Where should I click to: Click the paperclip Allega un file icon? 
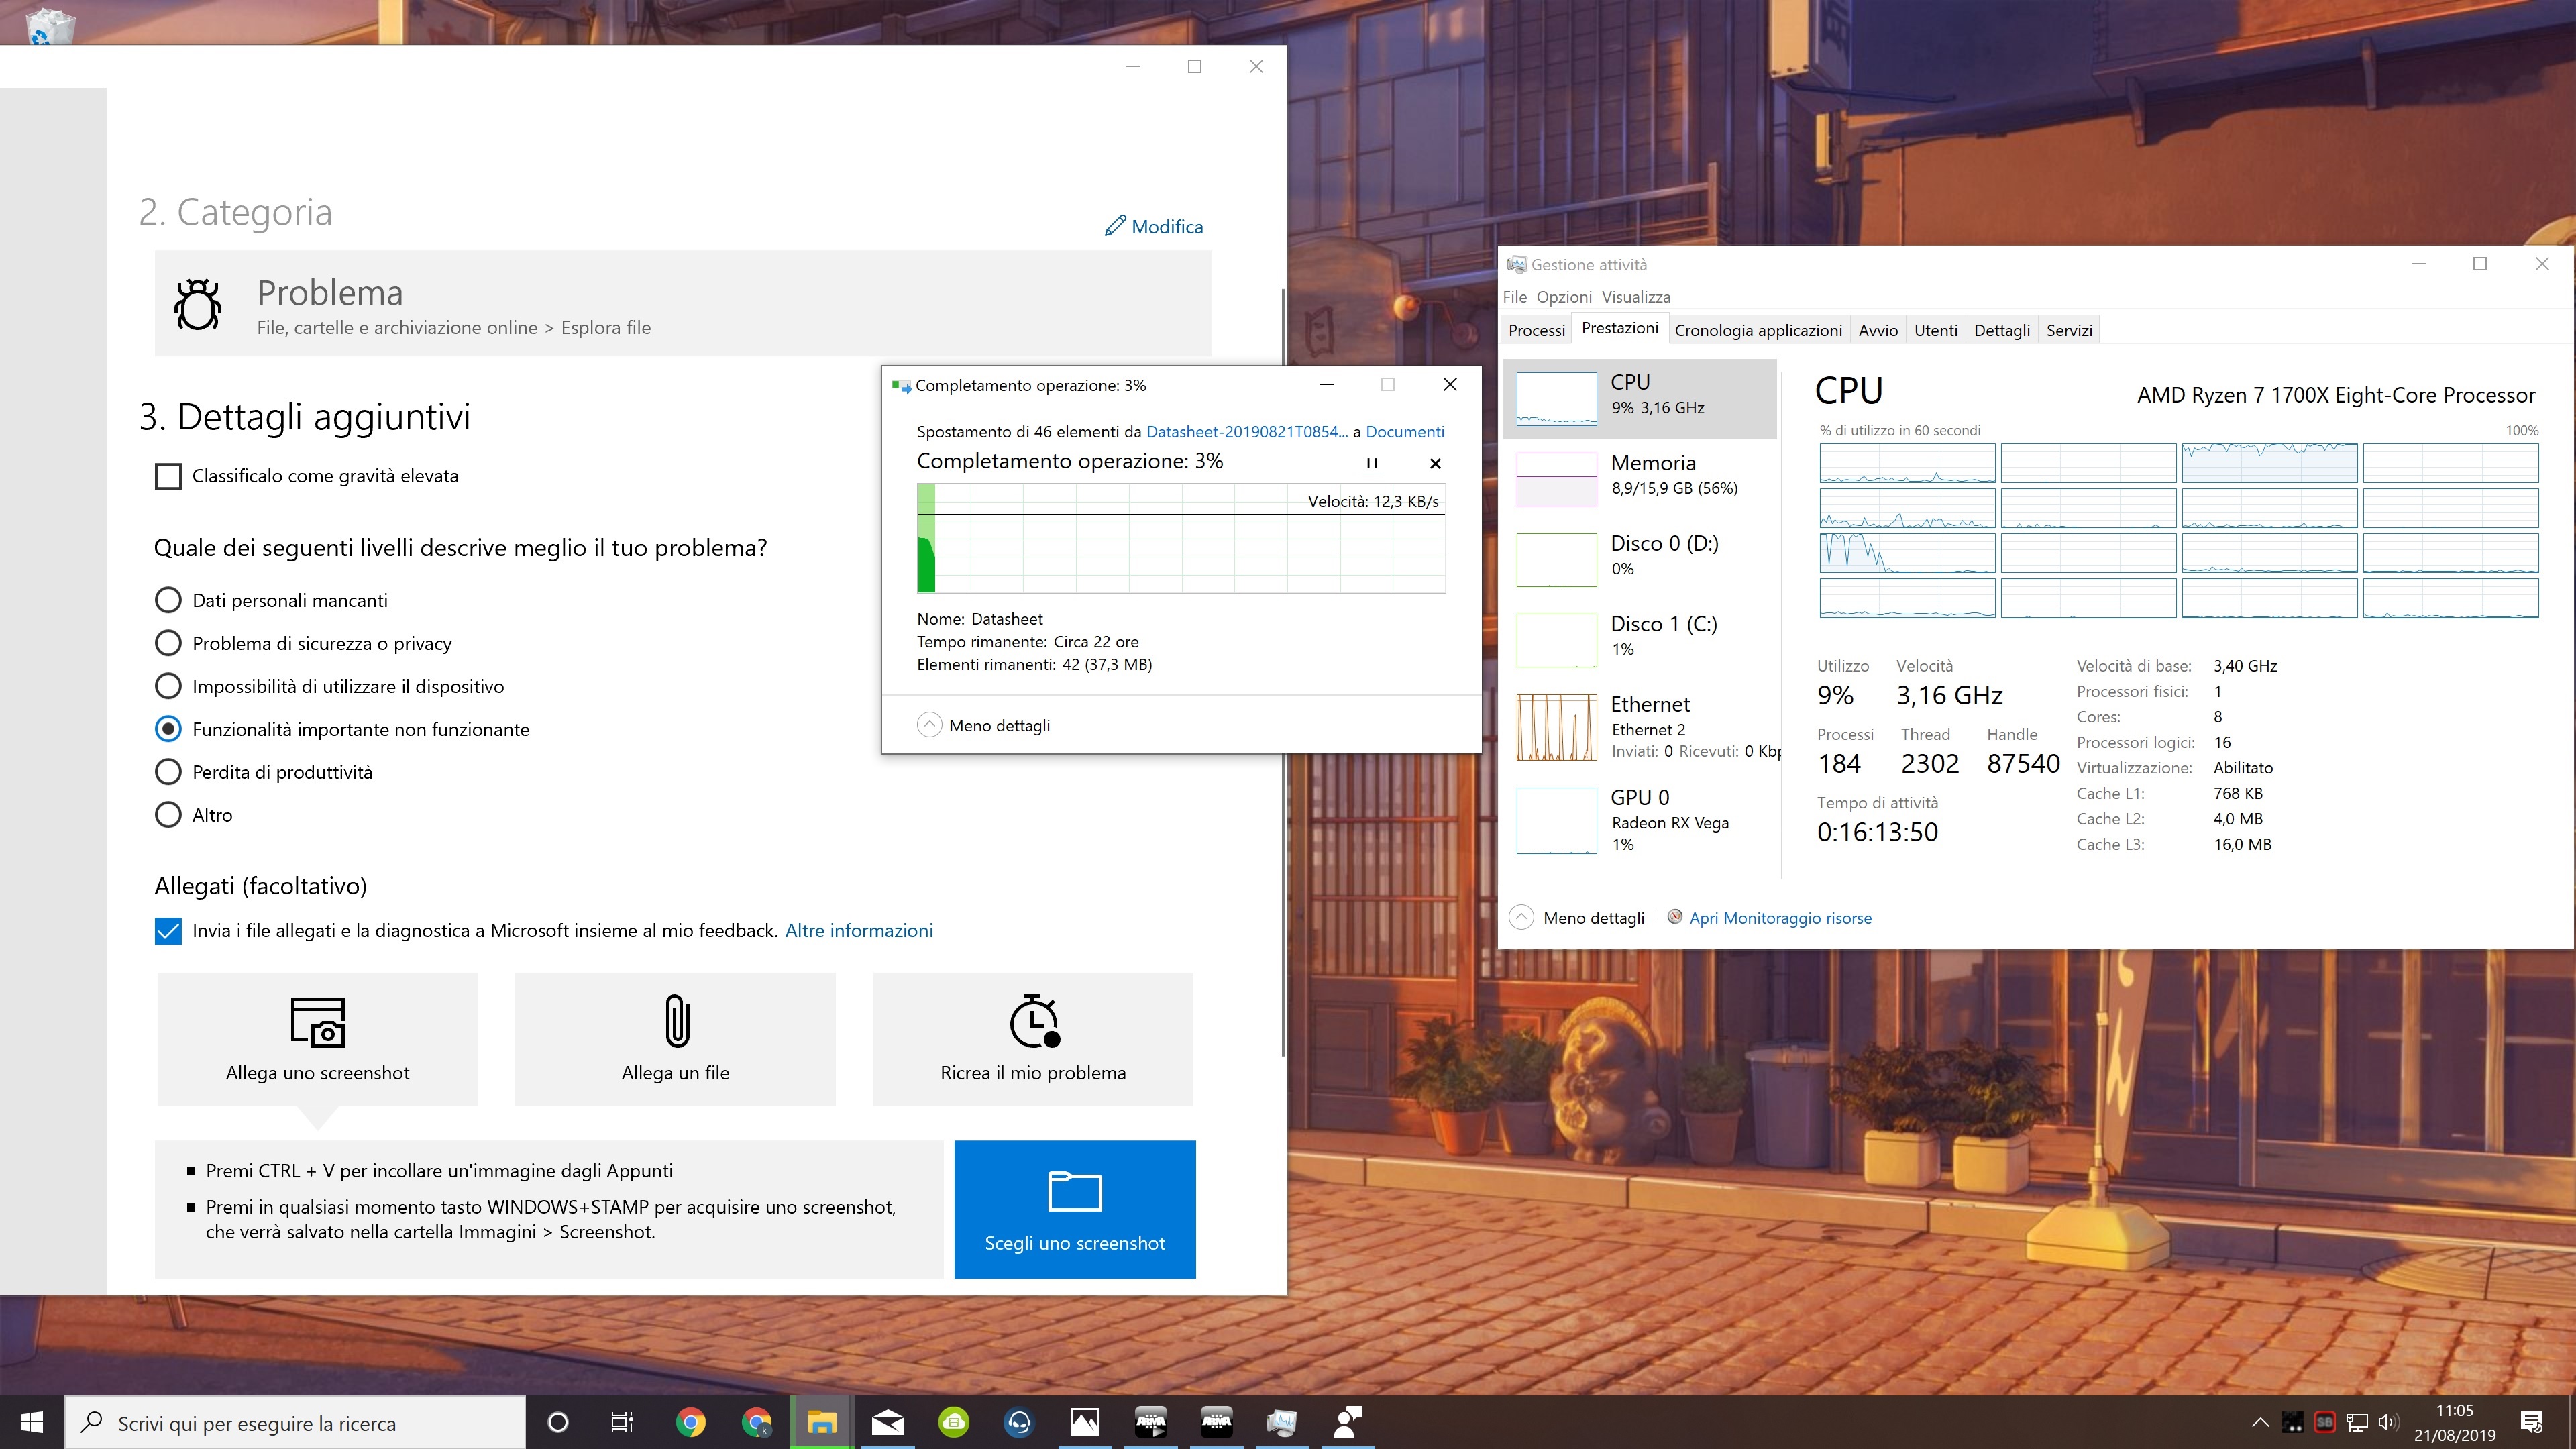(677, 1020)
